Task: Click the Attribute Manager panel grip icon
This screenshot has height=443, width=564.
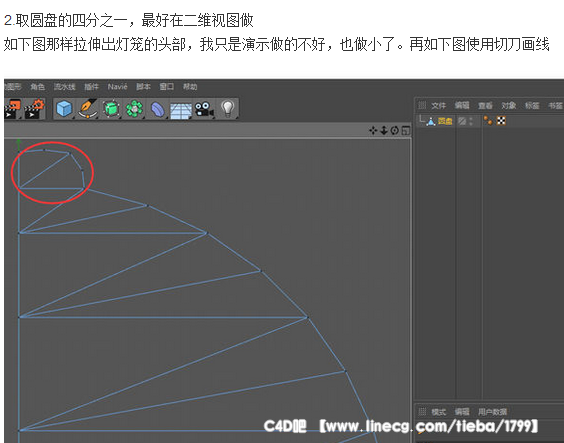Action: pos(422,411)
